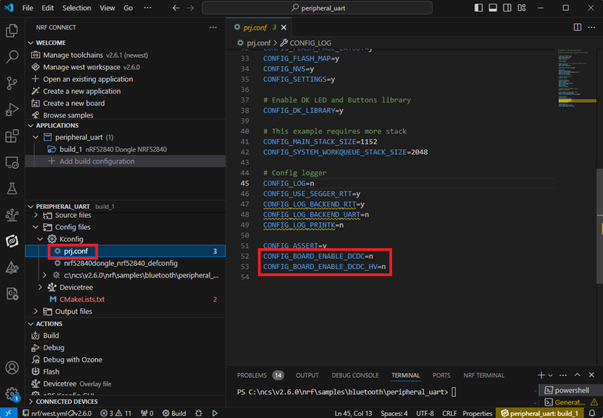603x418 pixels.
Task: Open the Explorer view in activity bar
Action: [x=12, y=31]
